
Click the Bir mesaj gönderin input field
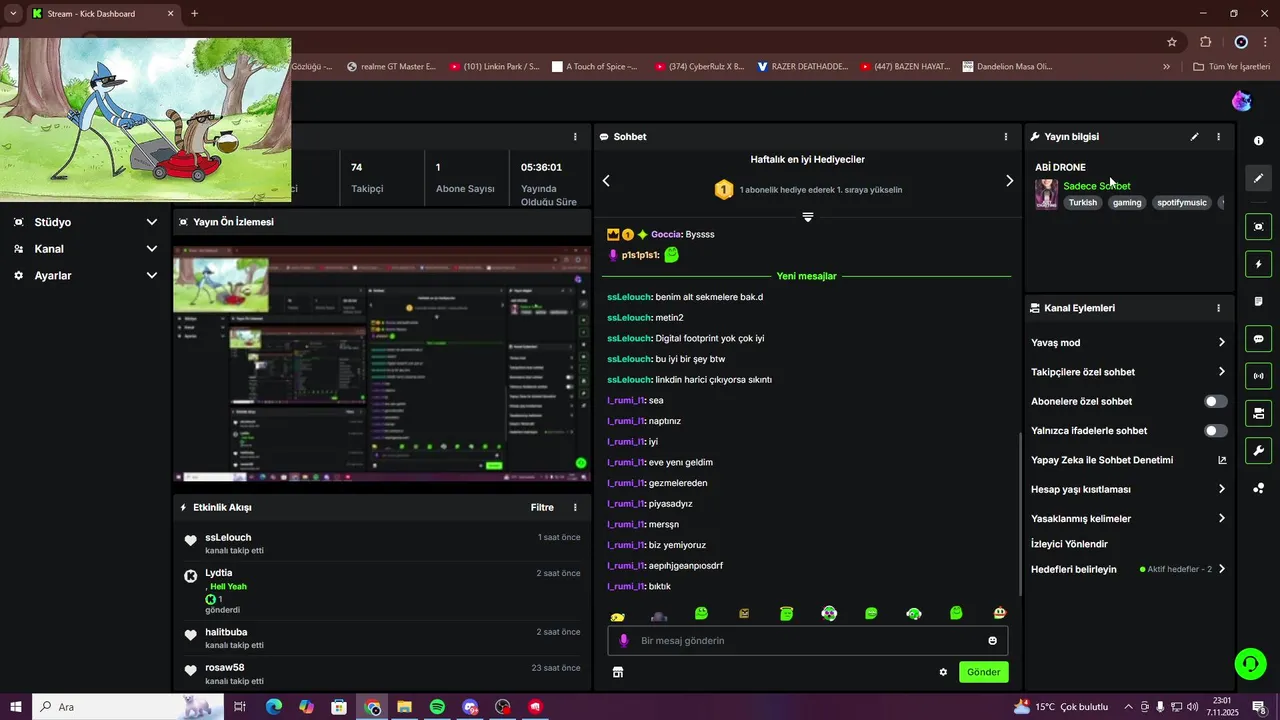[808, 641]
